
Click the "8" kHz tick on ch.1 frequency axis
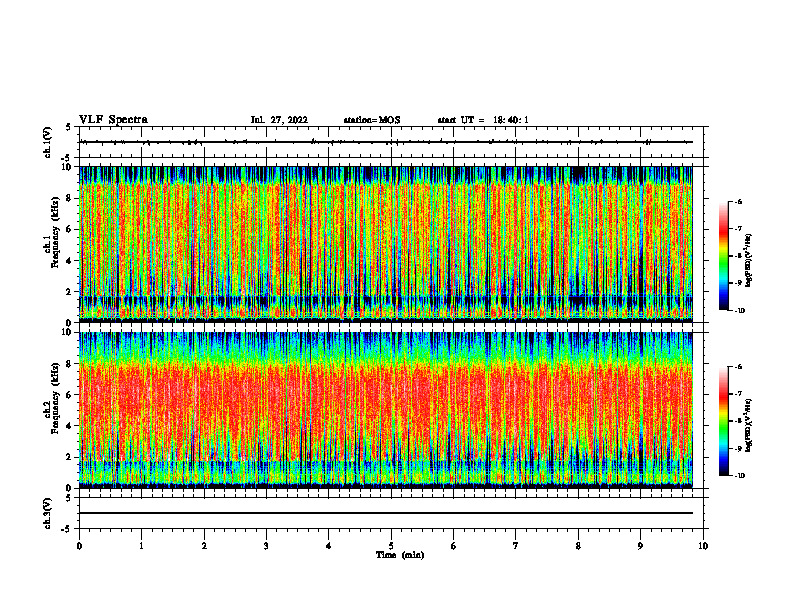pyautogui.click(x=70, y=198)
